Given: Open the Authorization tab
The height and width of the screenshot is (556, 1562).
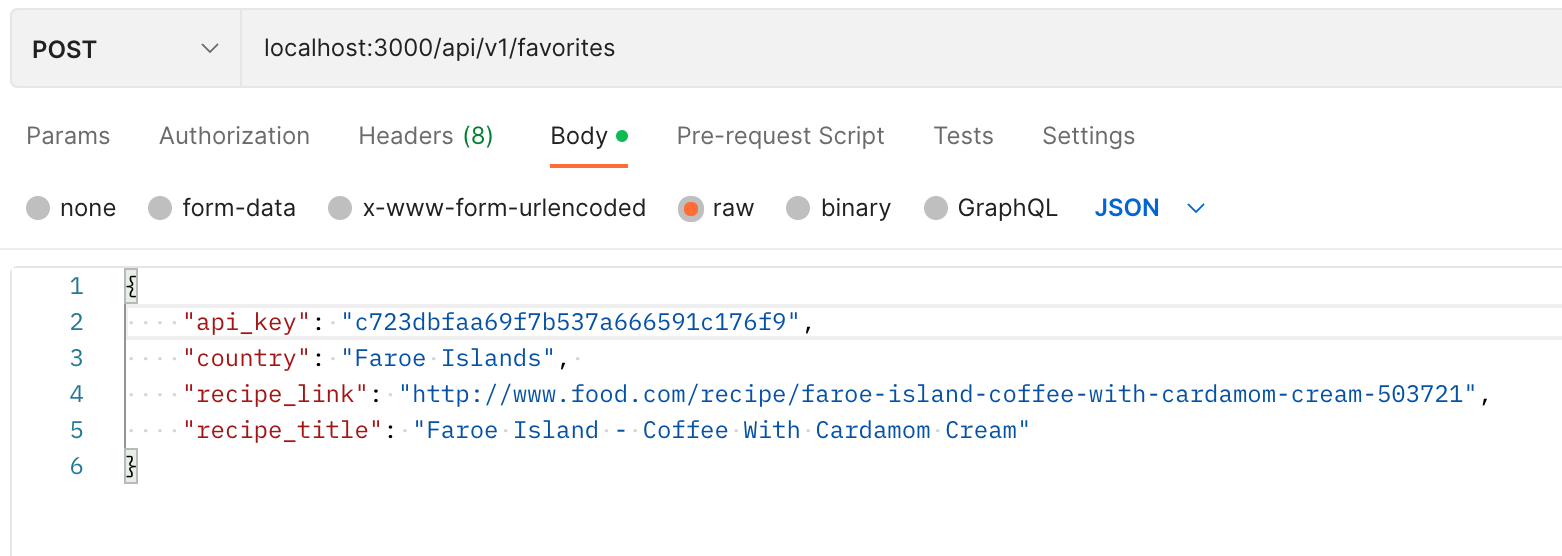Looking at the screenshot, I should coord(234,136).
